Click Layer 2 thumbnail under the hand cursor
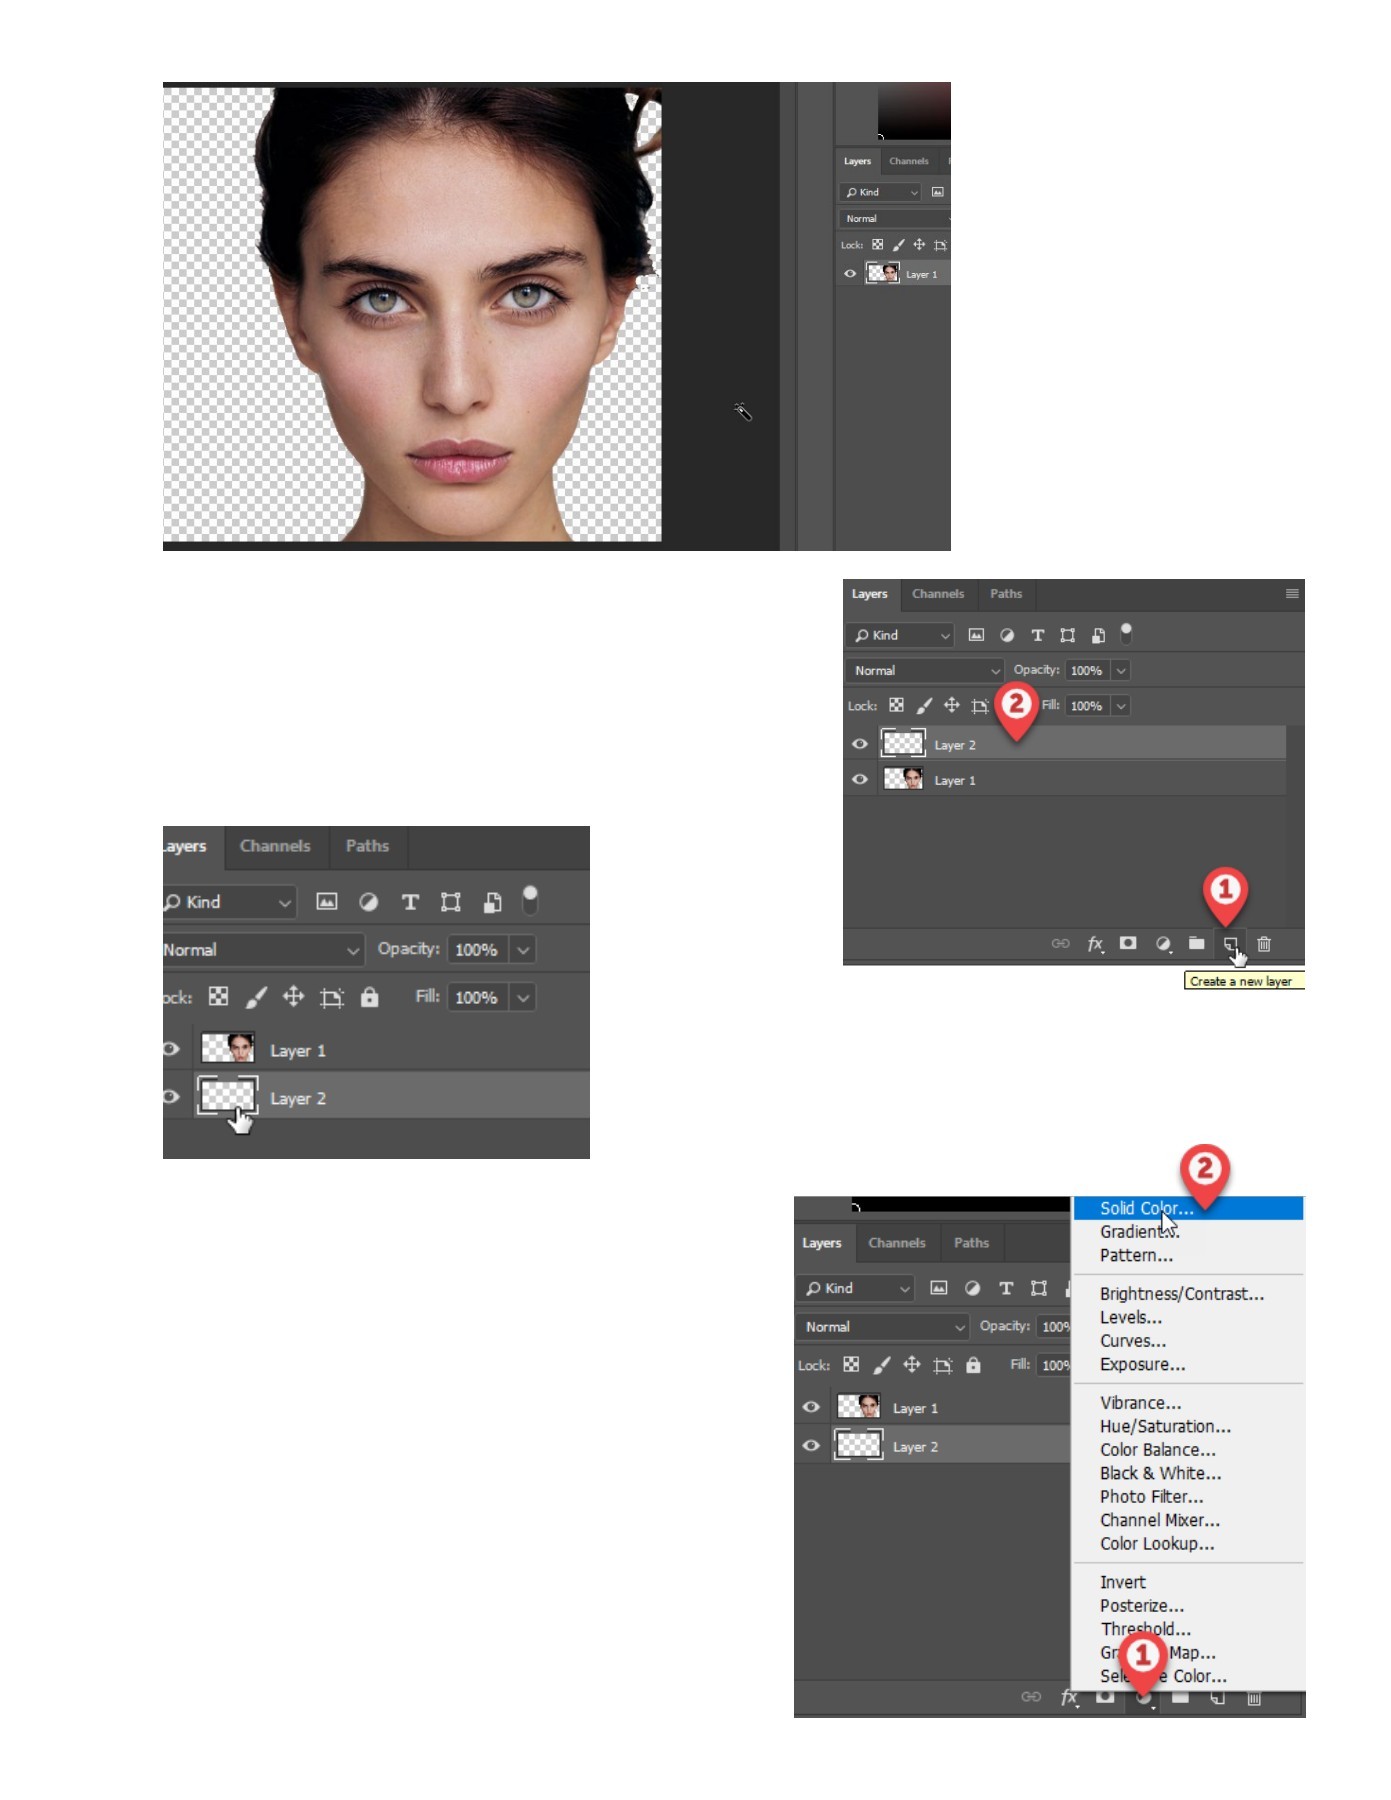The image size is (1391, 1800). 228,1096
